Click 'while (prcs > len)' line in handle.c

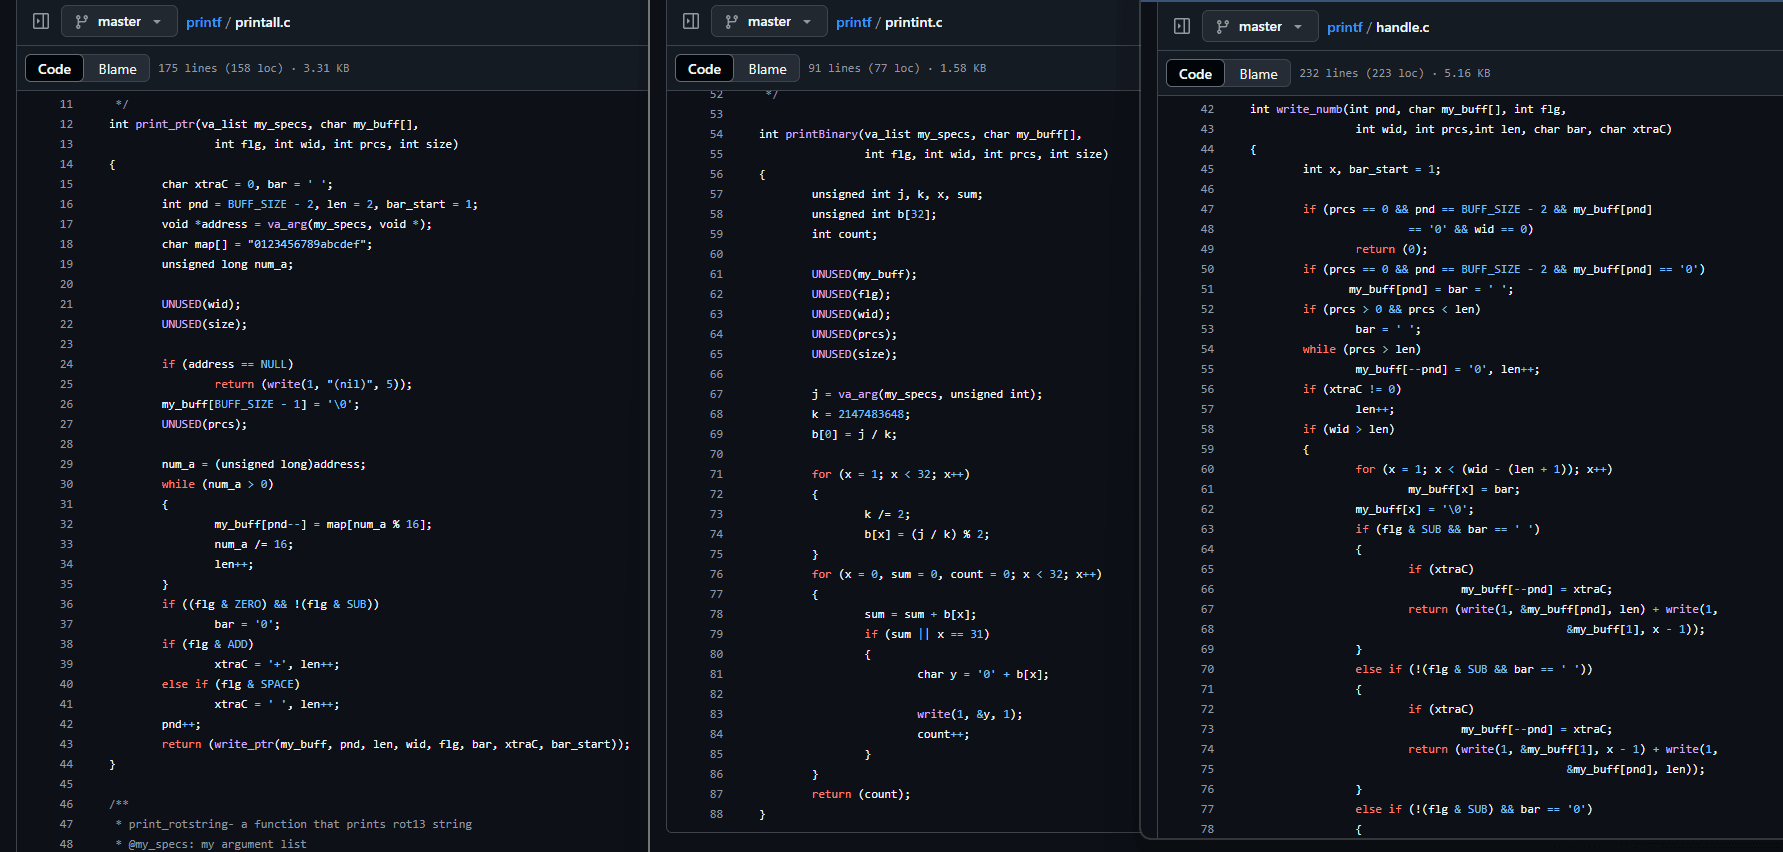click(1362, 349)
